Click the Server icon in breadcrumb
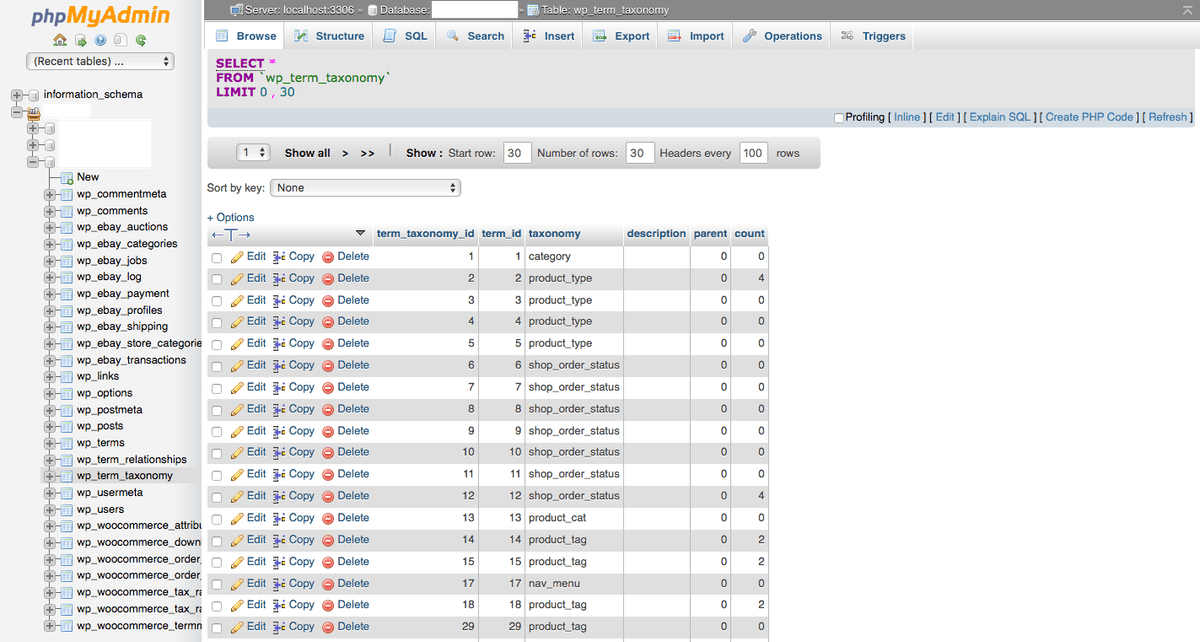The width and height of the screenshot is (1200, 642). [x=237, y=10]
